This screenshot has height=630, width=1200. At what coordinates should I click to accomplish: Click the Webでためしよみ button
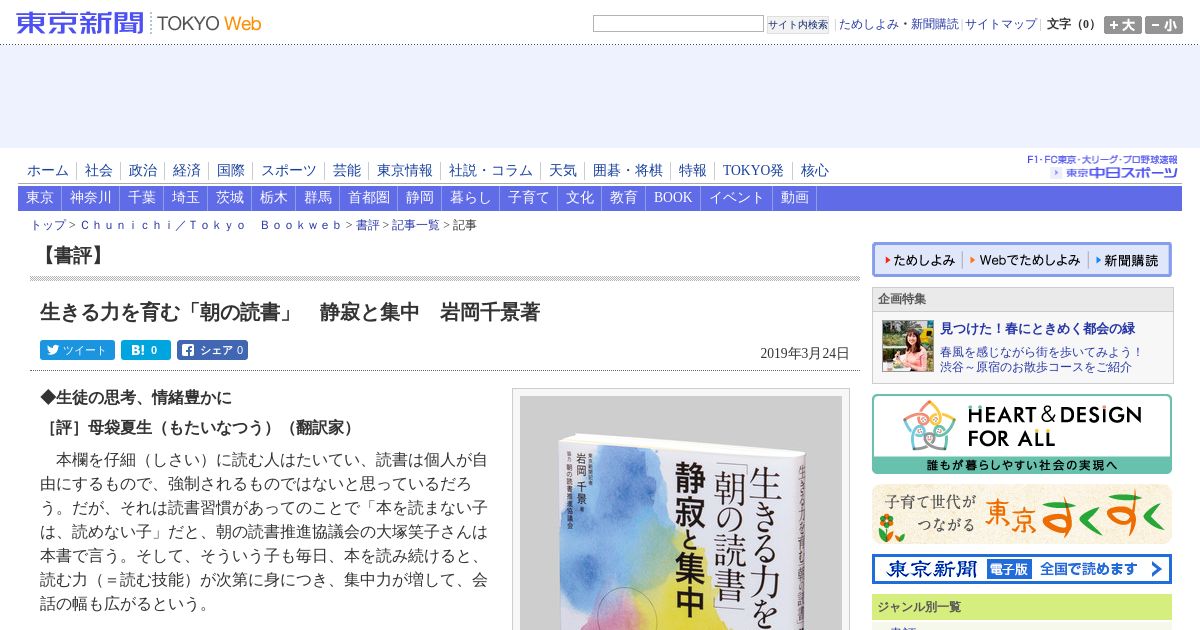tap(1025, 260)
